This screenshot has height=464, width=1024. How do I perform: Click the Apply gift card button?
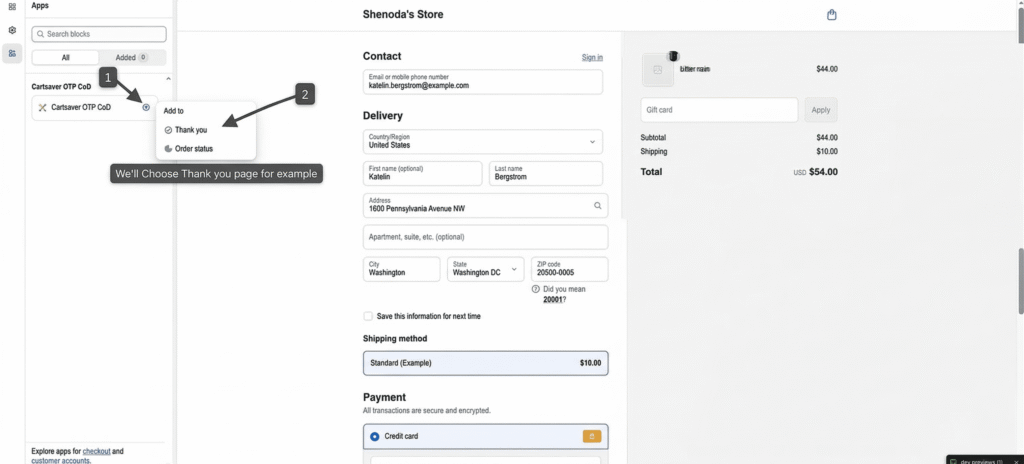[820, 110]
